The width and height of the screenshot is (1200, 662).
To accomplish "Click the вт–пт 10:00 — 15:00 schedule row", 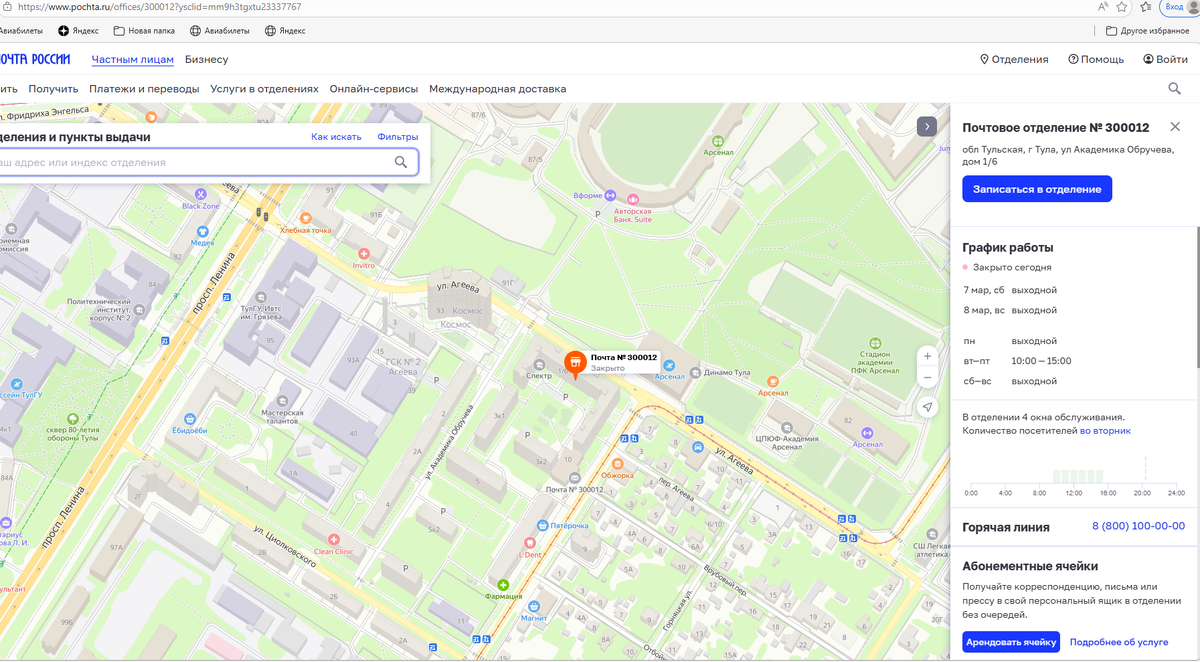I will (1017, 361).
